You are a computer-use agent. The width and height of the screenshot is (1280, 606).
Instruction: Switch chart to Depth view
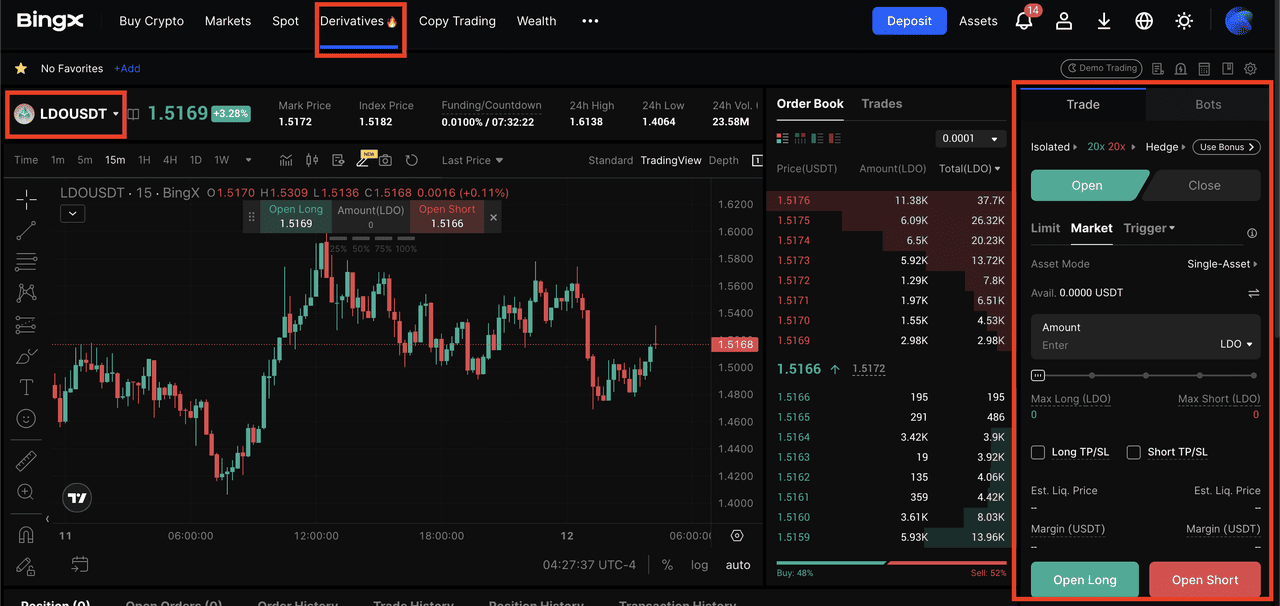pyautogui.click(x=723, y=160)
